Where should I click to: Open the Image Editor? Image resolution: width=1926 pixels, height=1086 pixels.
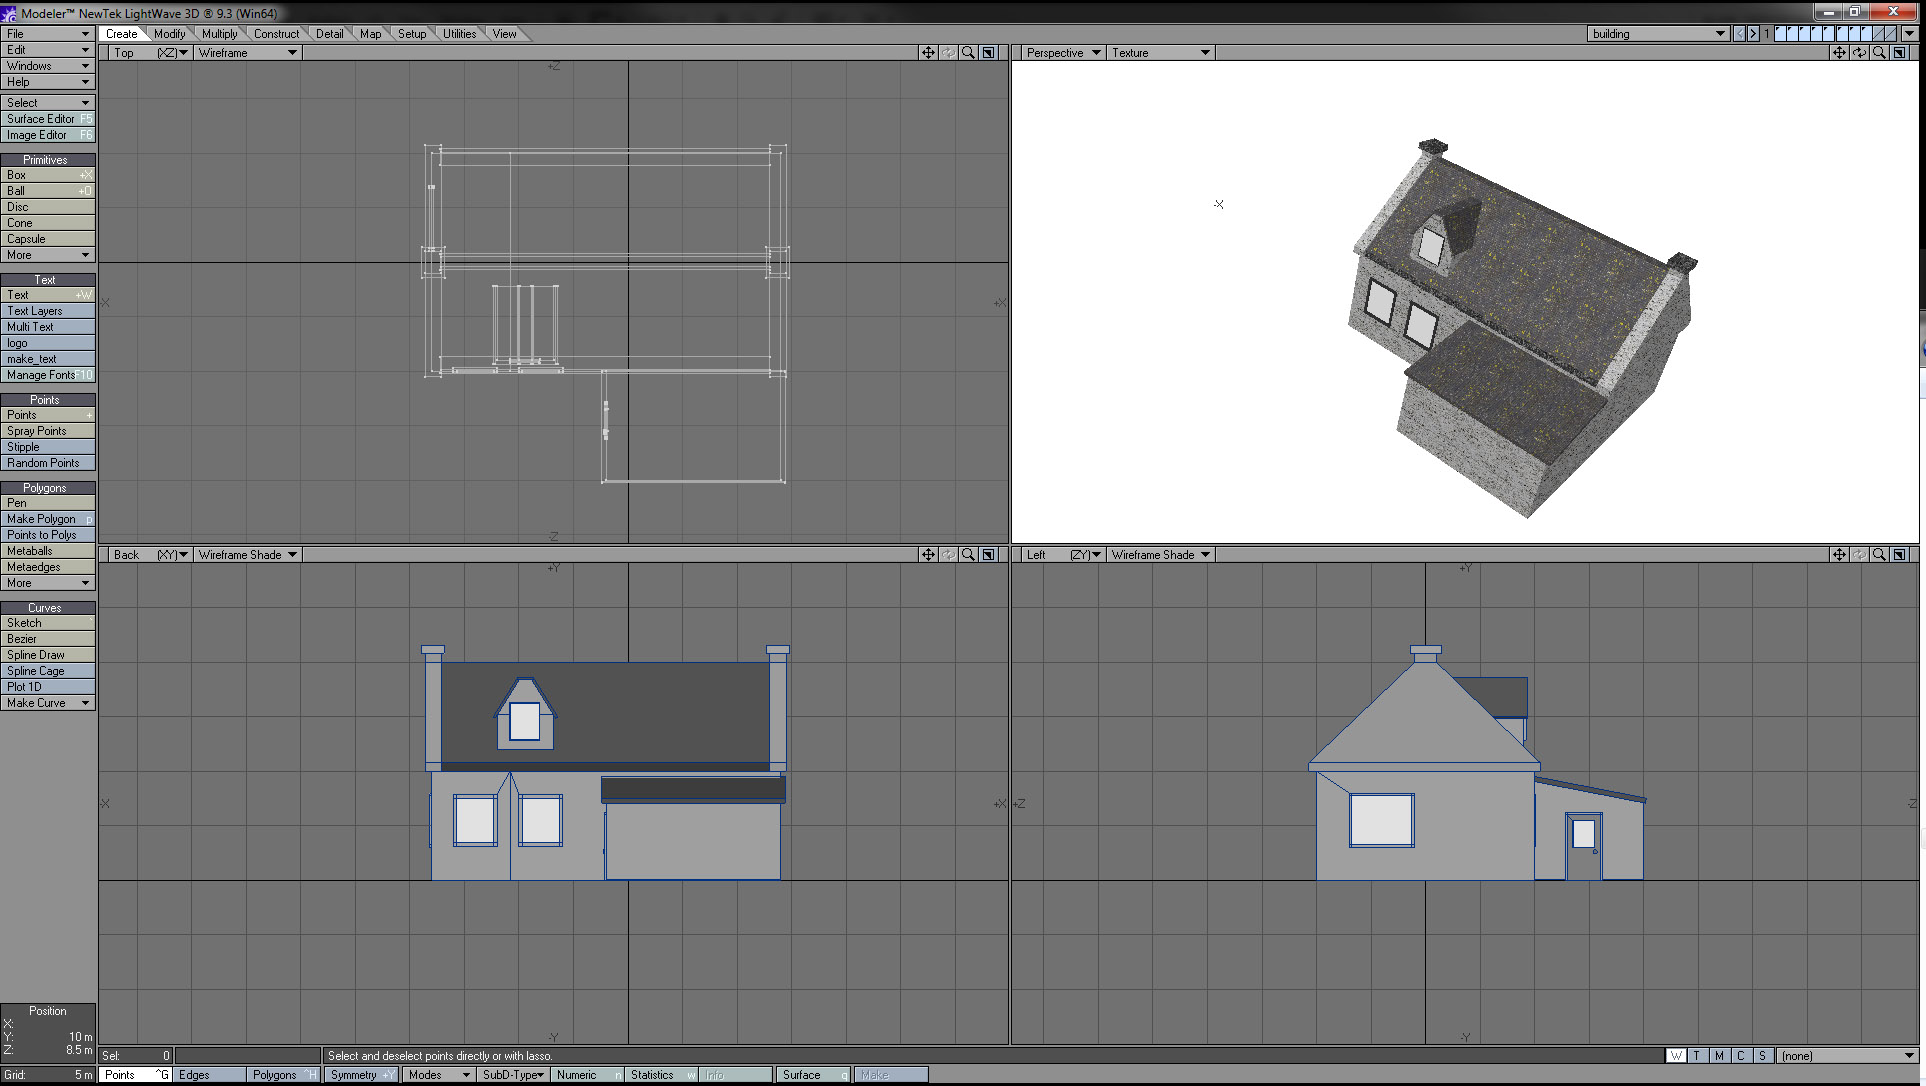click(x=48, y=135)
